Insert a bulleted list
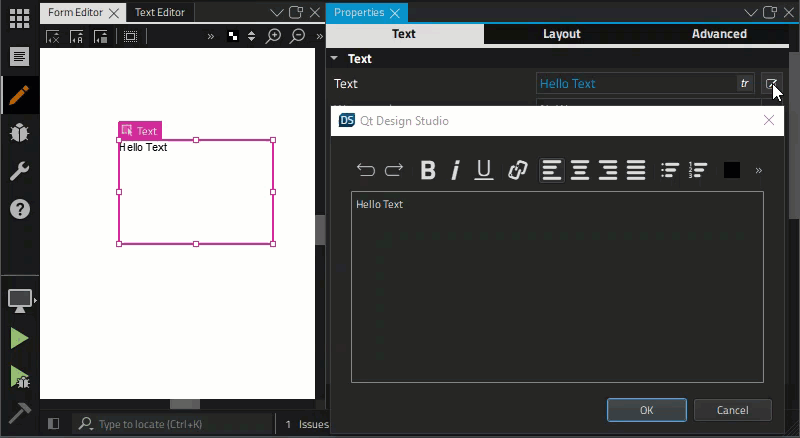This screenshot has height=438, width=800. [x=670, y=170]
